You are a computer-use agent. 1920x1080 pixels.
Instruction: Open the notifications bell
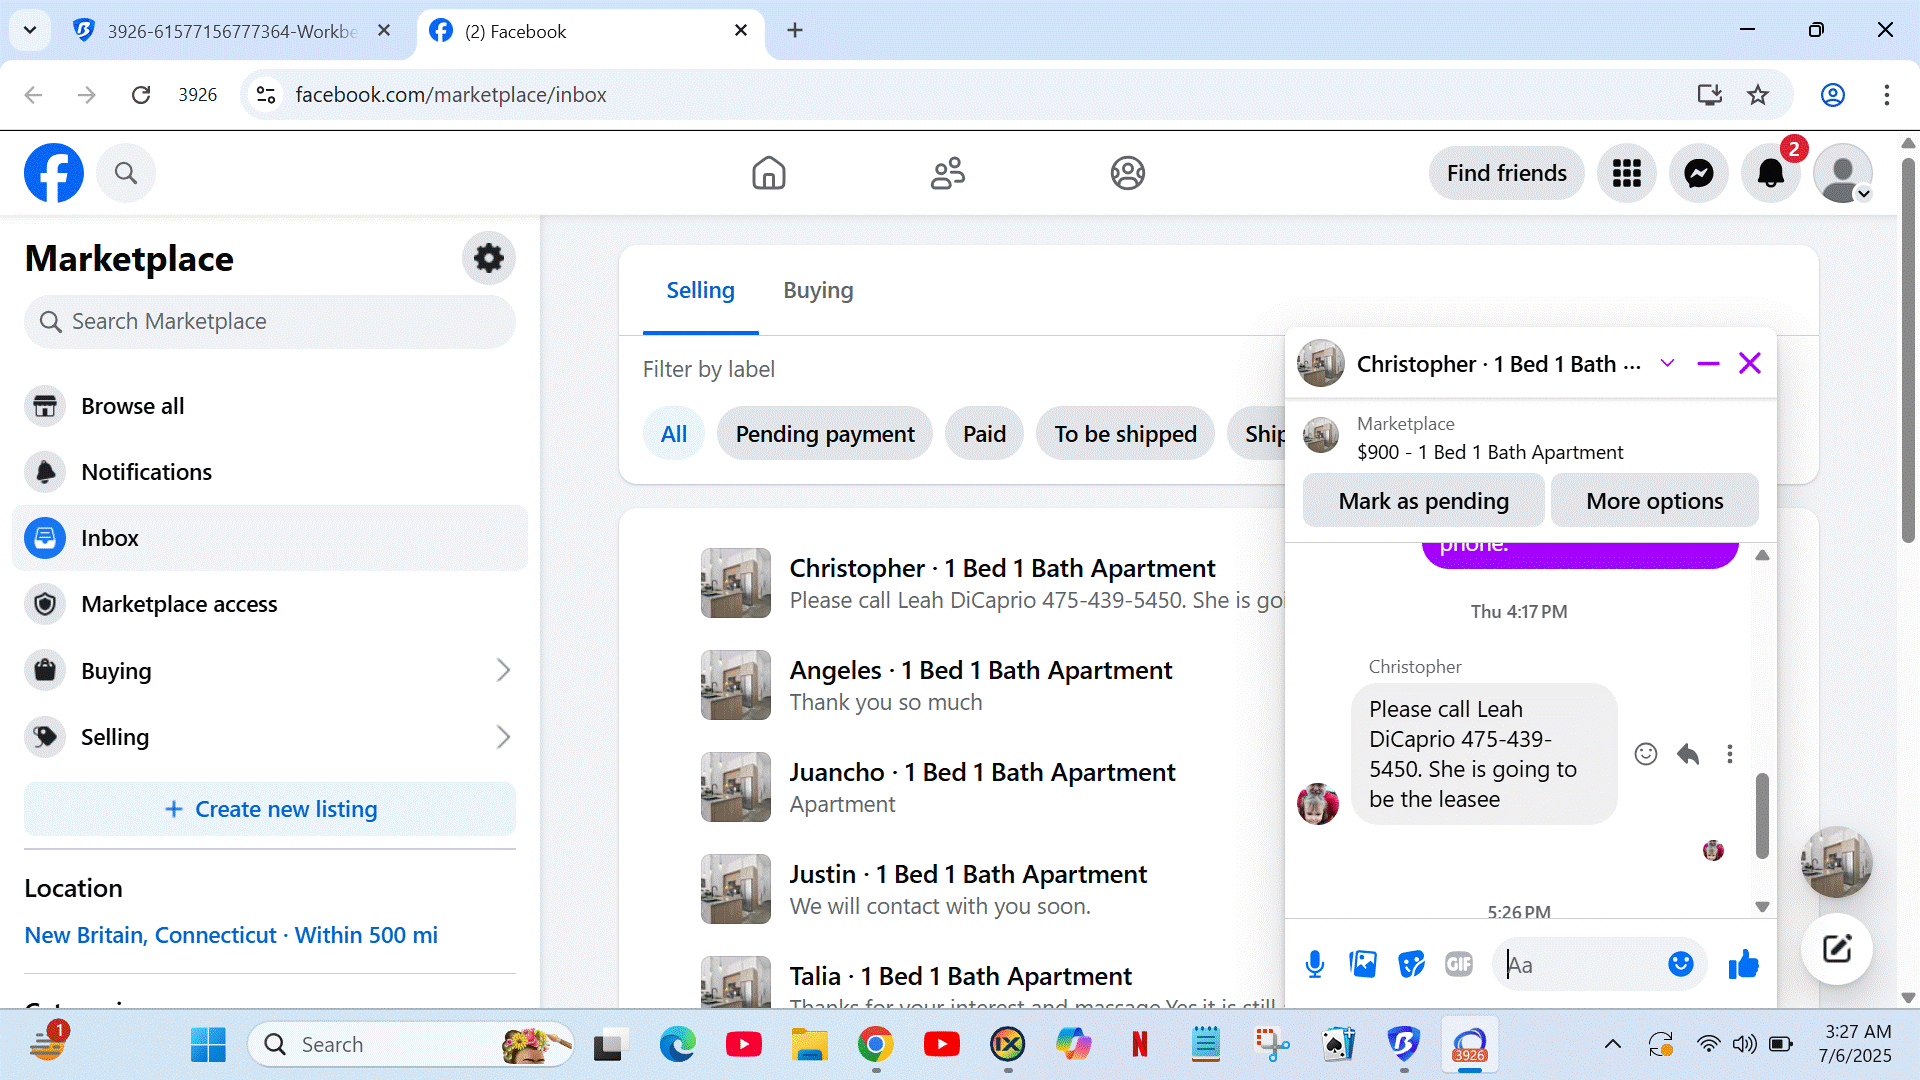click(1770, 173)
